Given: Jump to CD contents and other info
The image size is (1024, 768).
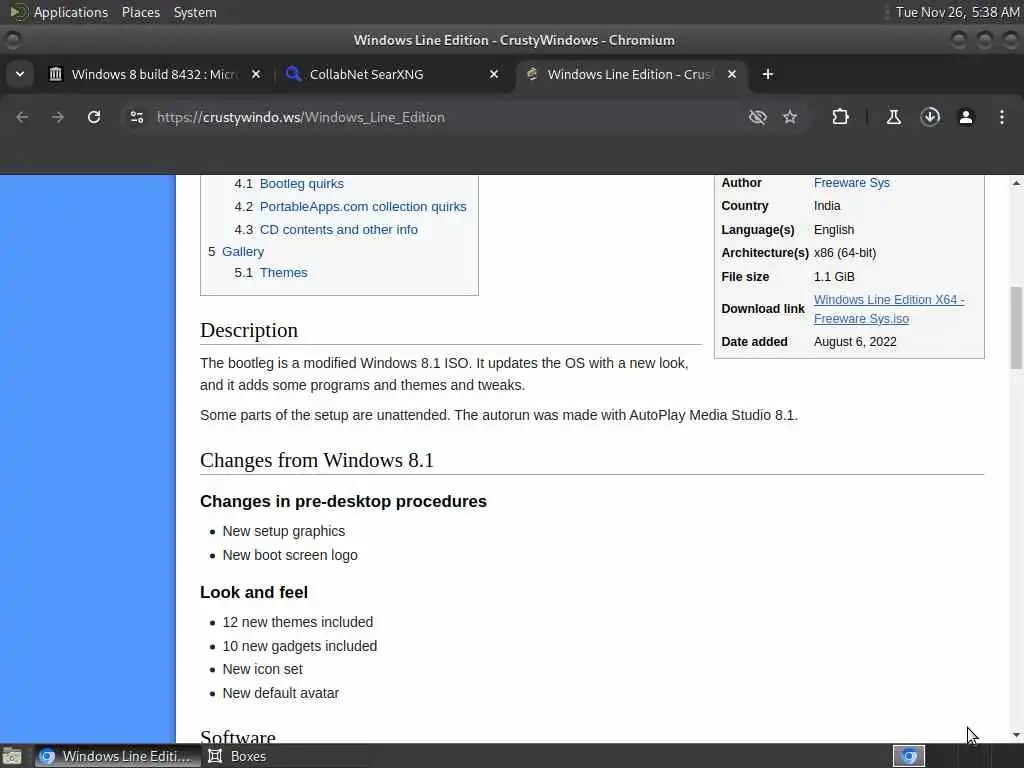Looking at the screenshot, I should click(339, 229).
